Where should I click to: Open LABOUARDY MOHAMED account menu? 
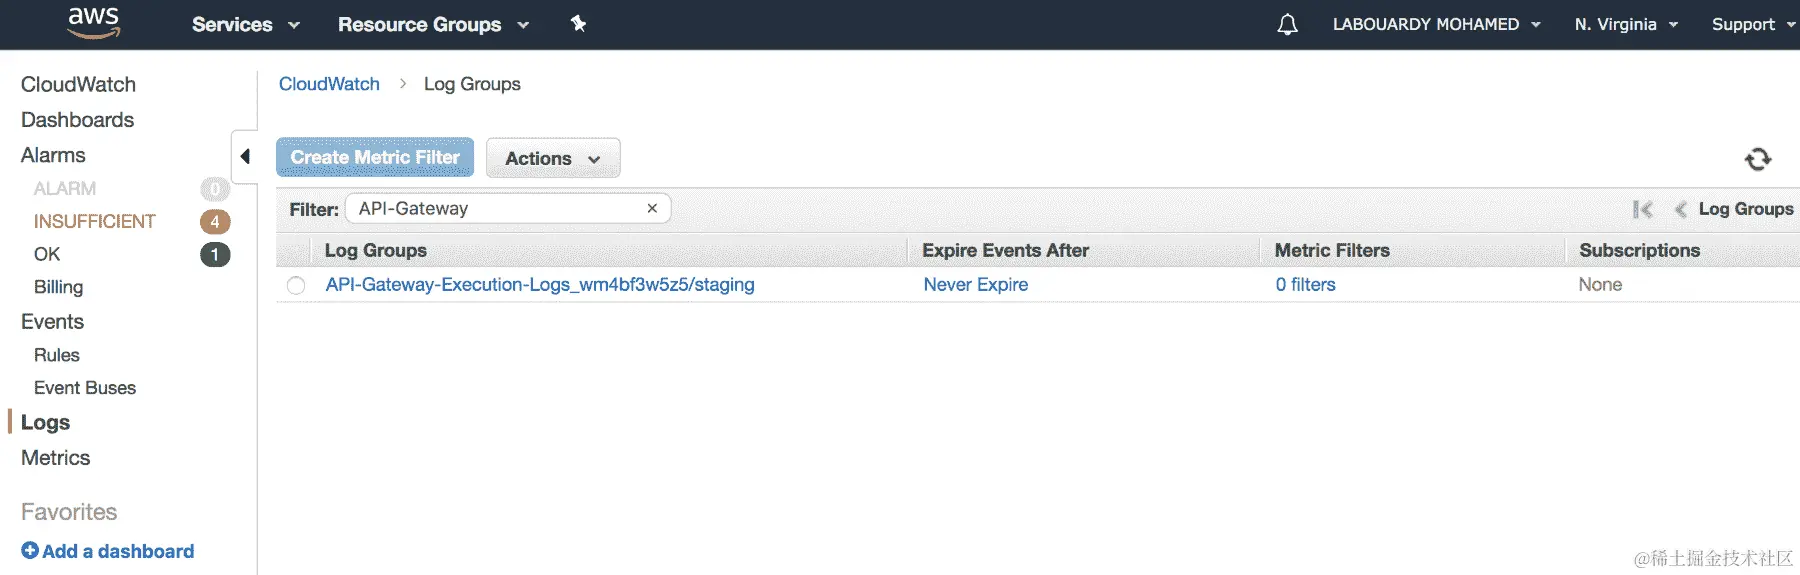(x=1436, y=24)
